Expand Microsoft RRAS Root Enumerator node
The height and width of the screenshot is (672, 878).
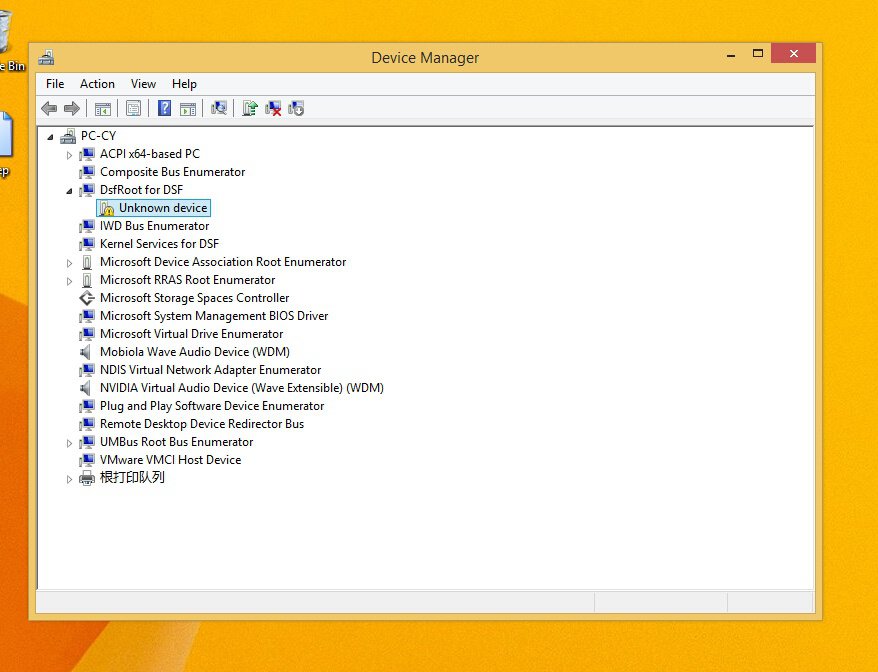(x=69, y=280)
